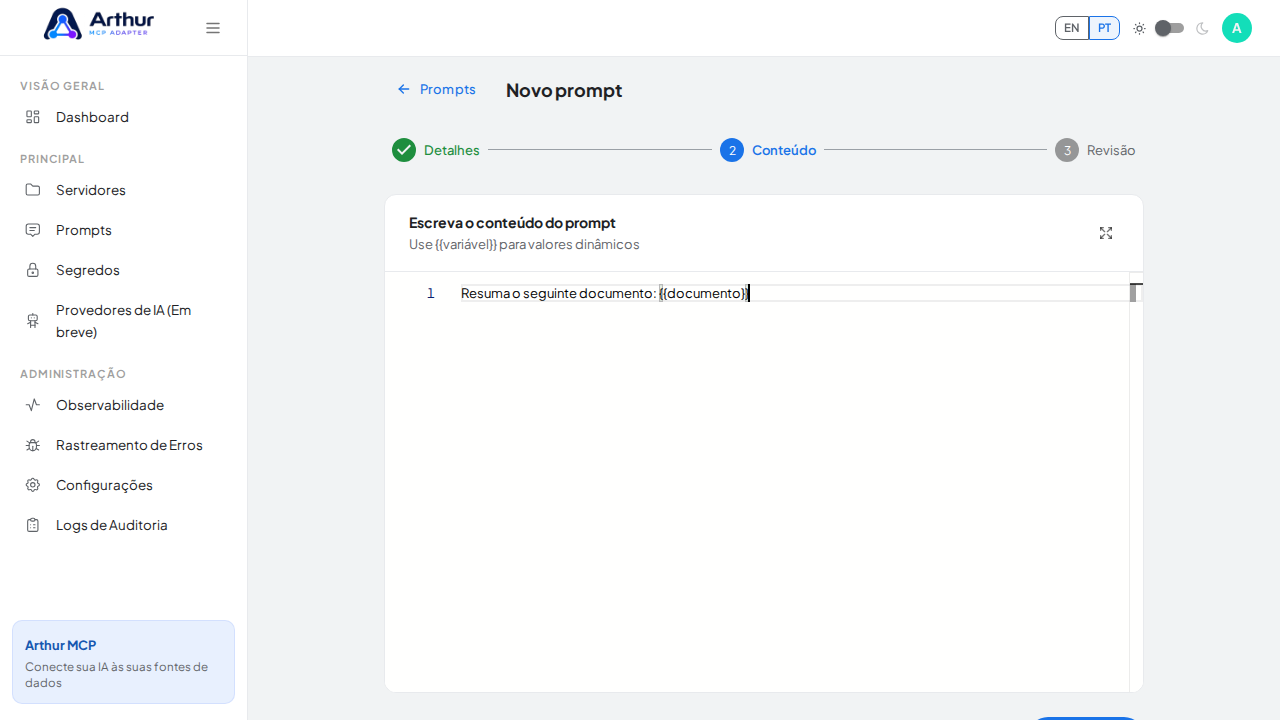Click the {{documento}} variable in editor
The image size is (1280, 720).
coord(703,293)
